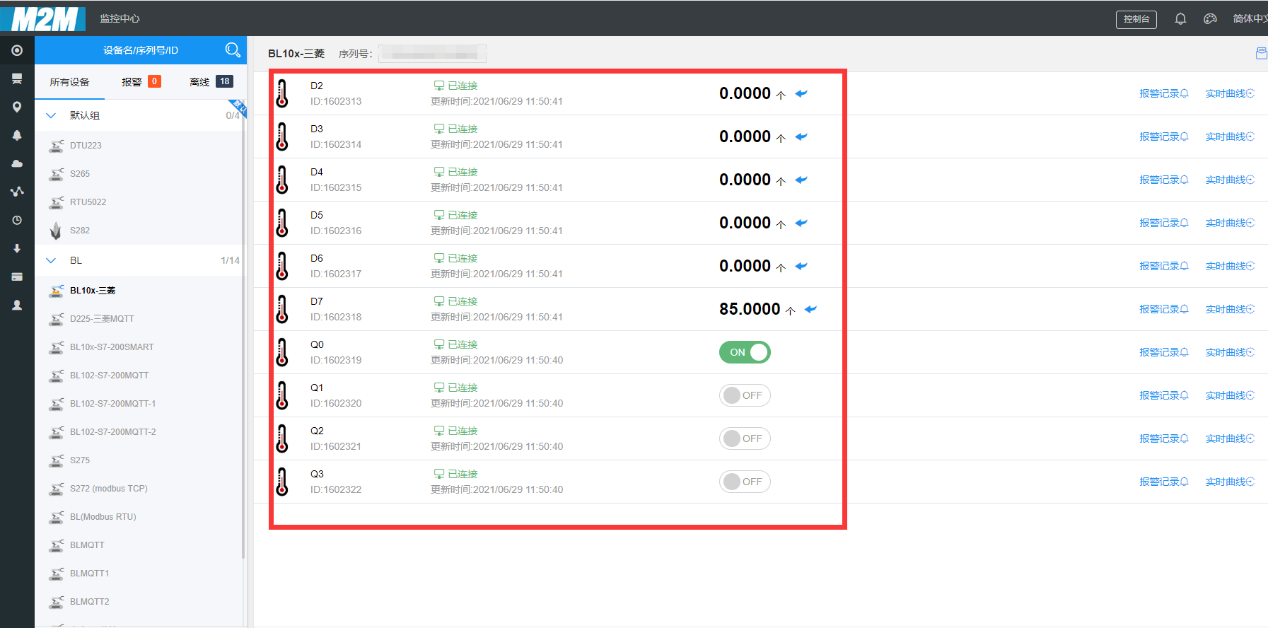
Task: Open the theme palette icon in top bar
Action: pyautogui.click(x=1209, y=19)
